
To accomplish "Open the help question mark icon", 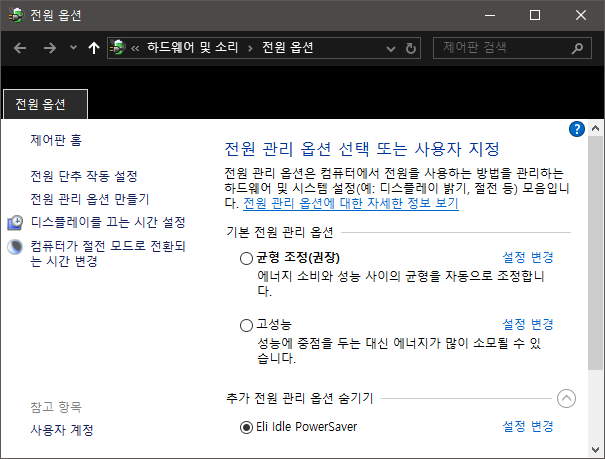I will click(577, 129).
